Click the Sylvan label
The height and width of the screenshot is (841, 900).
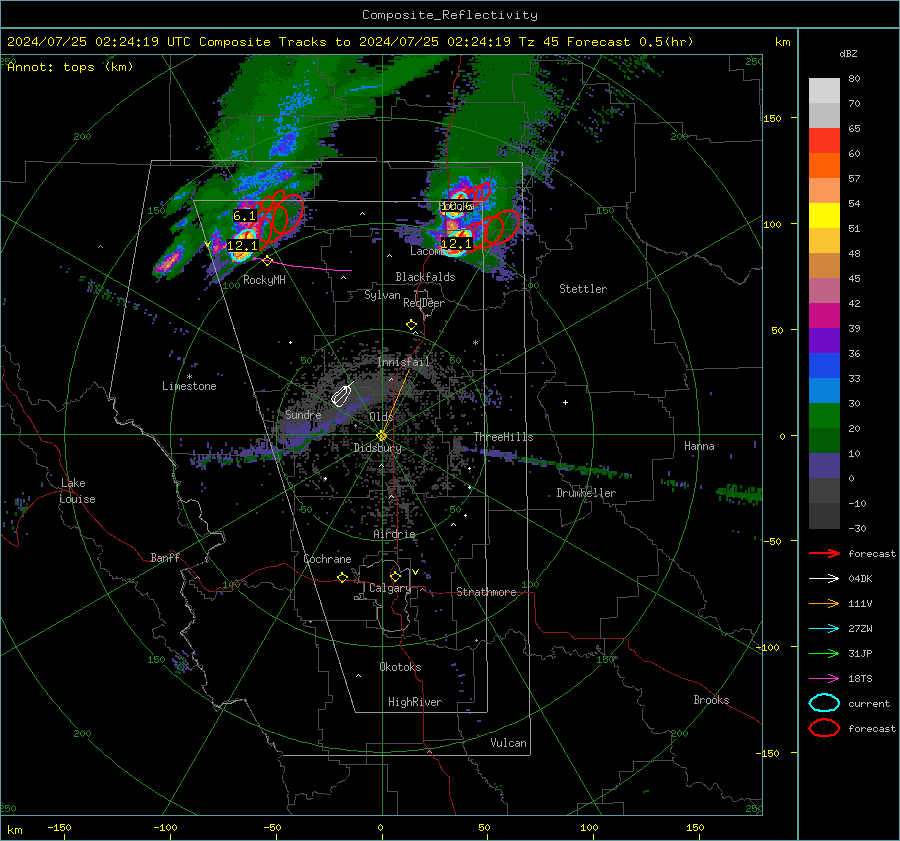382,295
